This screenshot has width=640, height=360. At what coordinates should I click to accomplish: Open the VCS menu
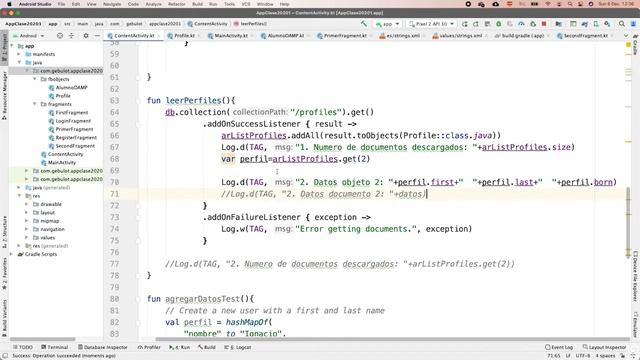(x=246, y=4)
